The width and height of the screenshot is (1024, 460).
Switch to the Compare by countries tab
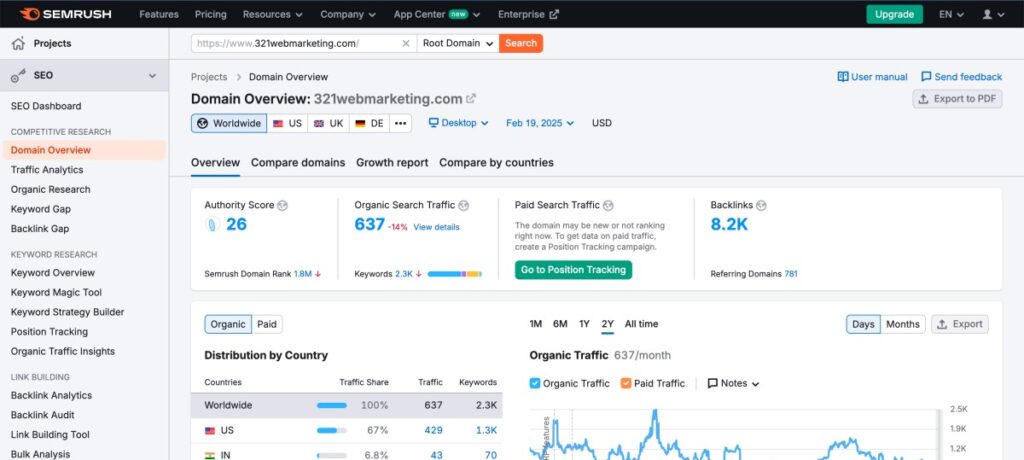pyautogui.click(x=496, y=163)
